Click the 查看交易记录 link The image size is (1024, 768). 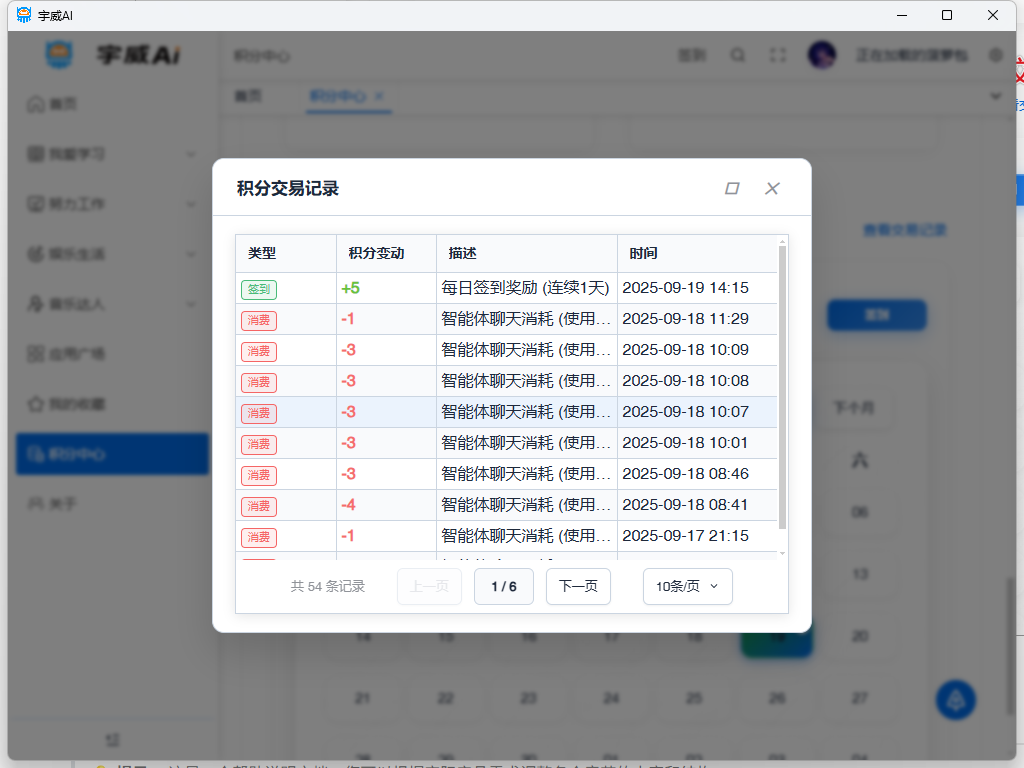[904, 230]
